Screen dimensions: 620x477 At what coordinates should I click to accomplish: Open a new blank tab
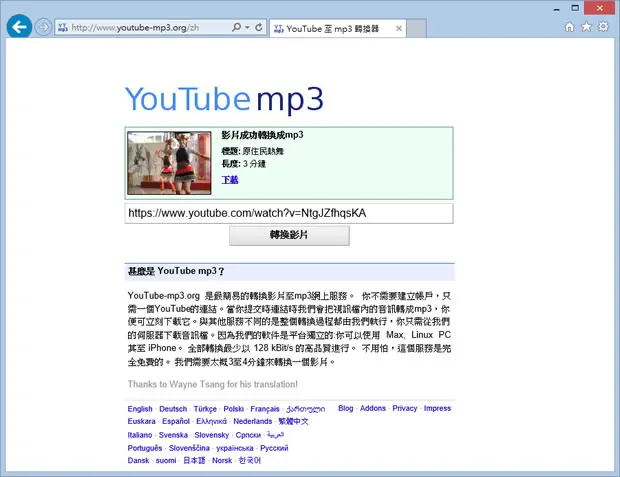coord(416,28)
